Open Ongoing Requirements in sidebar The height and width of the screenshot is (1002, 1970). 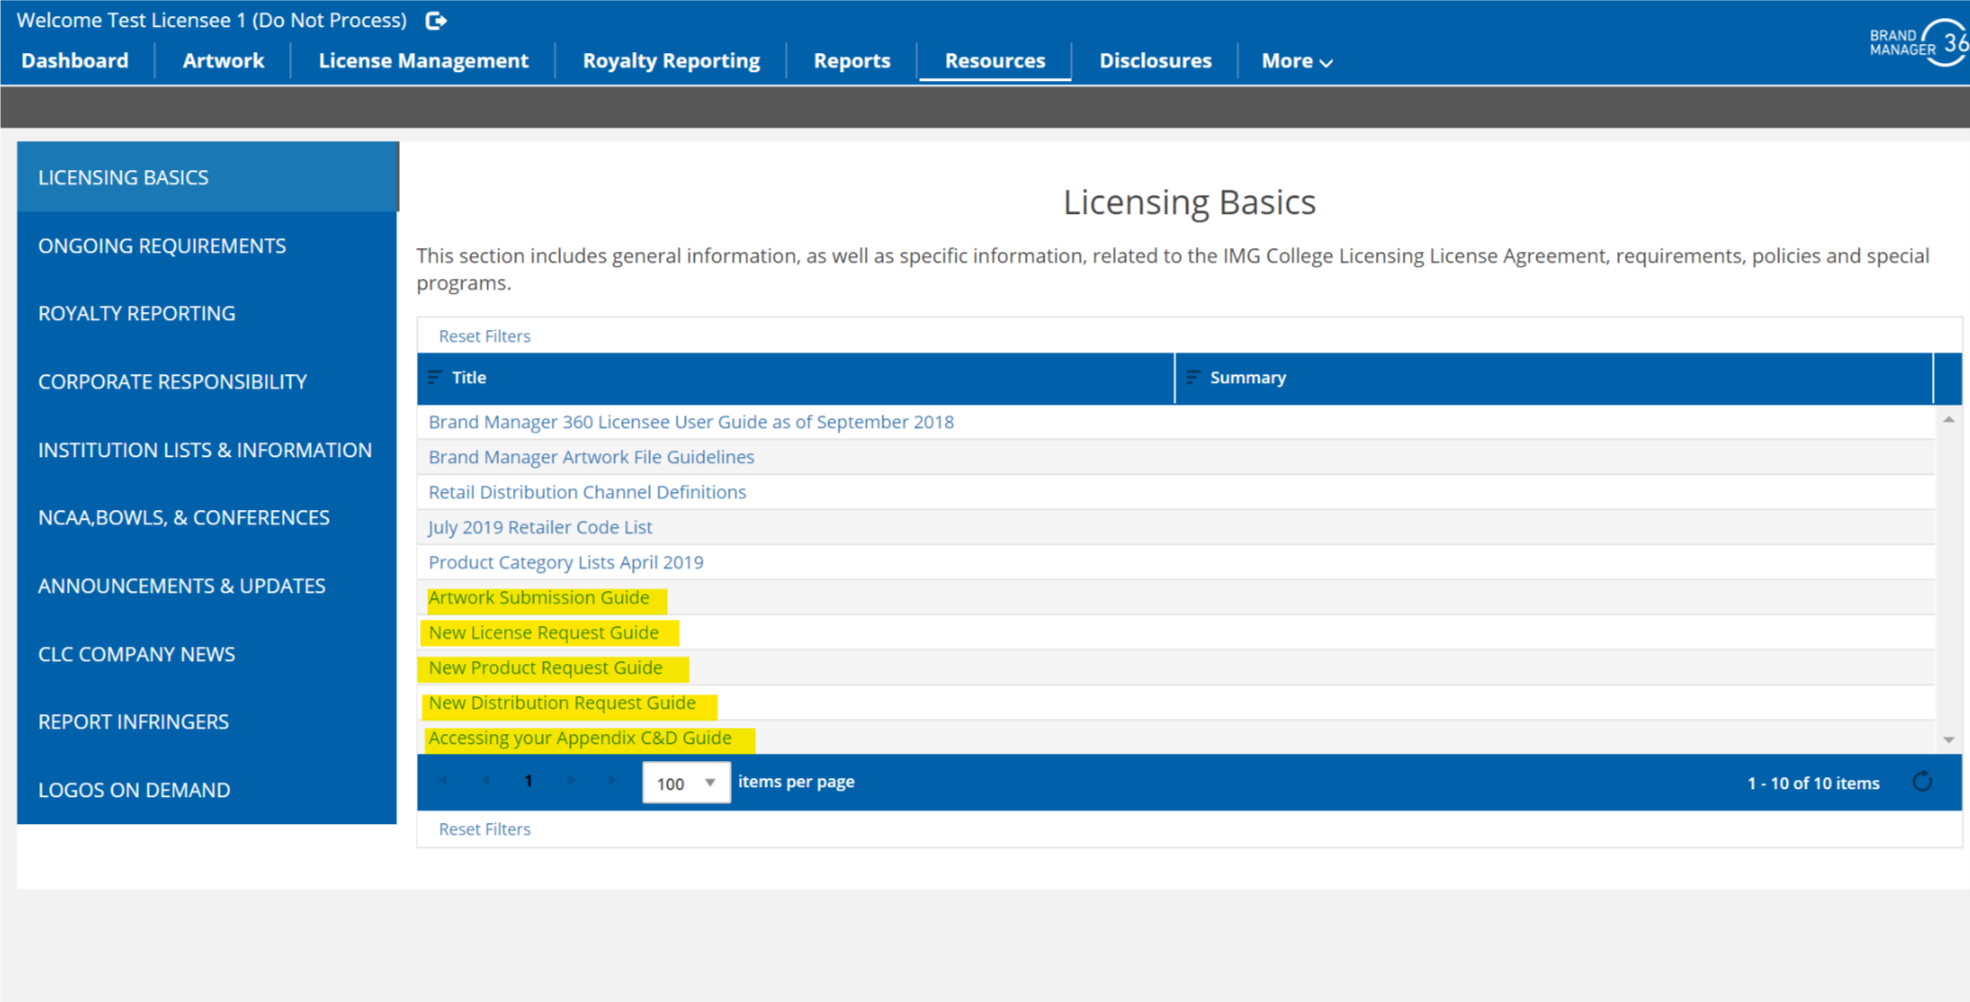pos(207,245)
